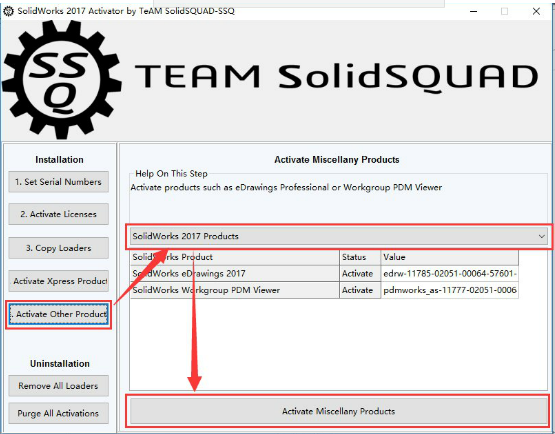Click the value cell starting with pdmworks_as-11777
555x434 pixels.
tap(450, 290)
